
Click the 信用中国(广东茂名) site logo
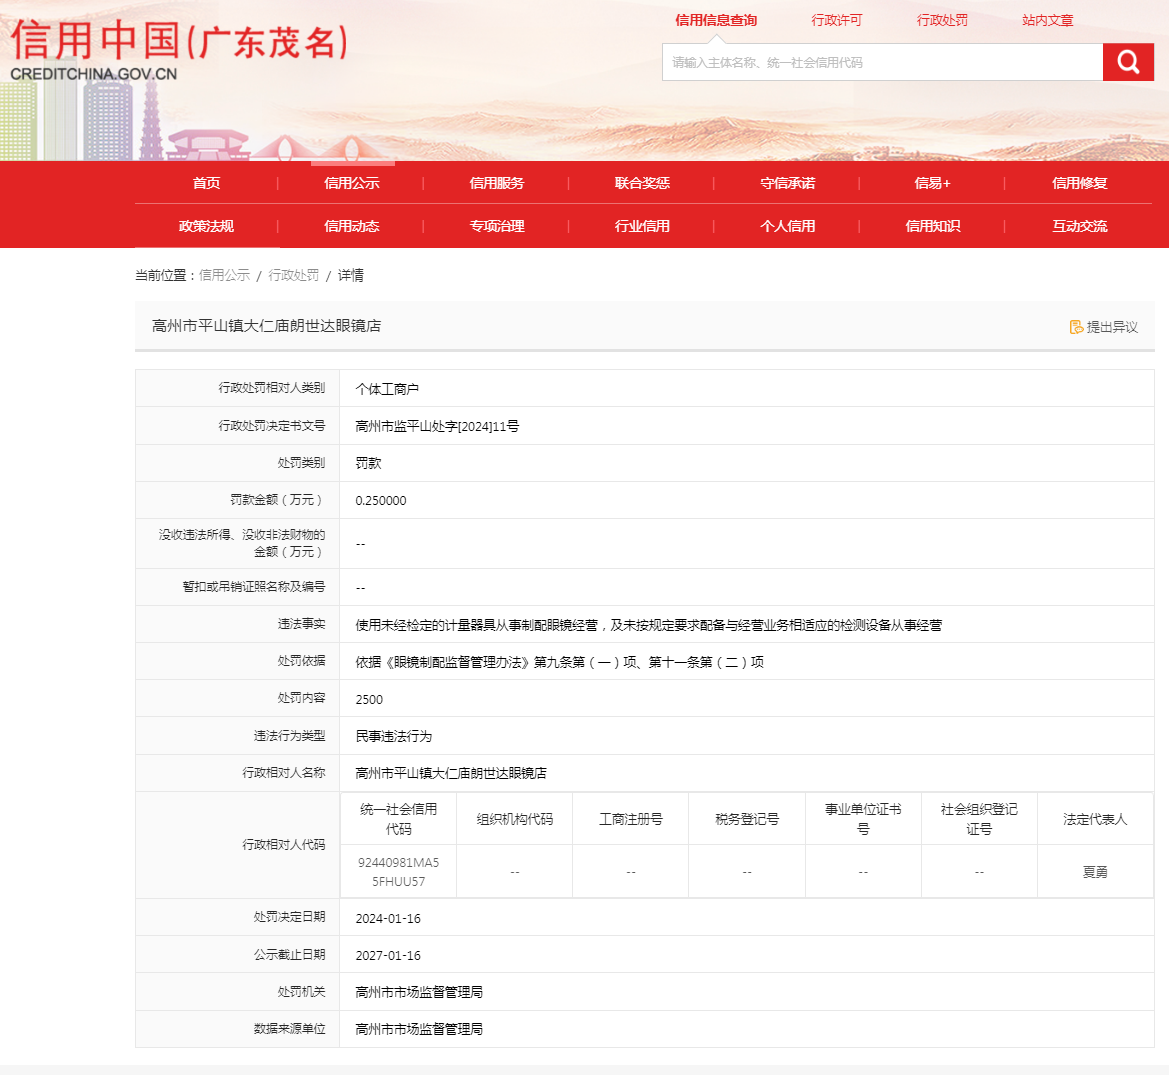[x=180, y=49]
